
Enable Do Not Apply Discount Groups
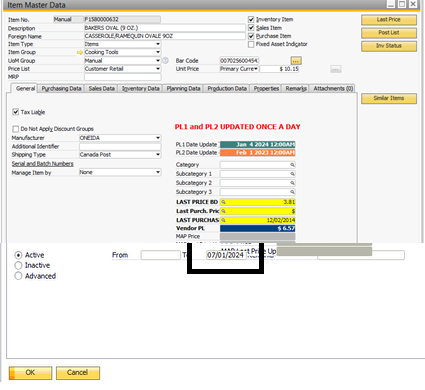click(x=16, y=129)
